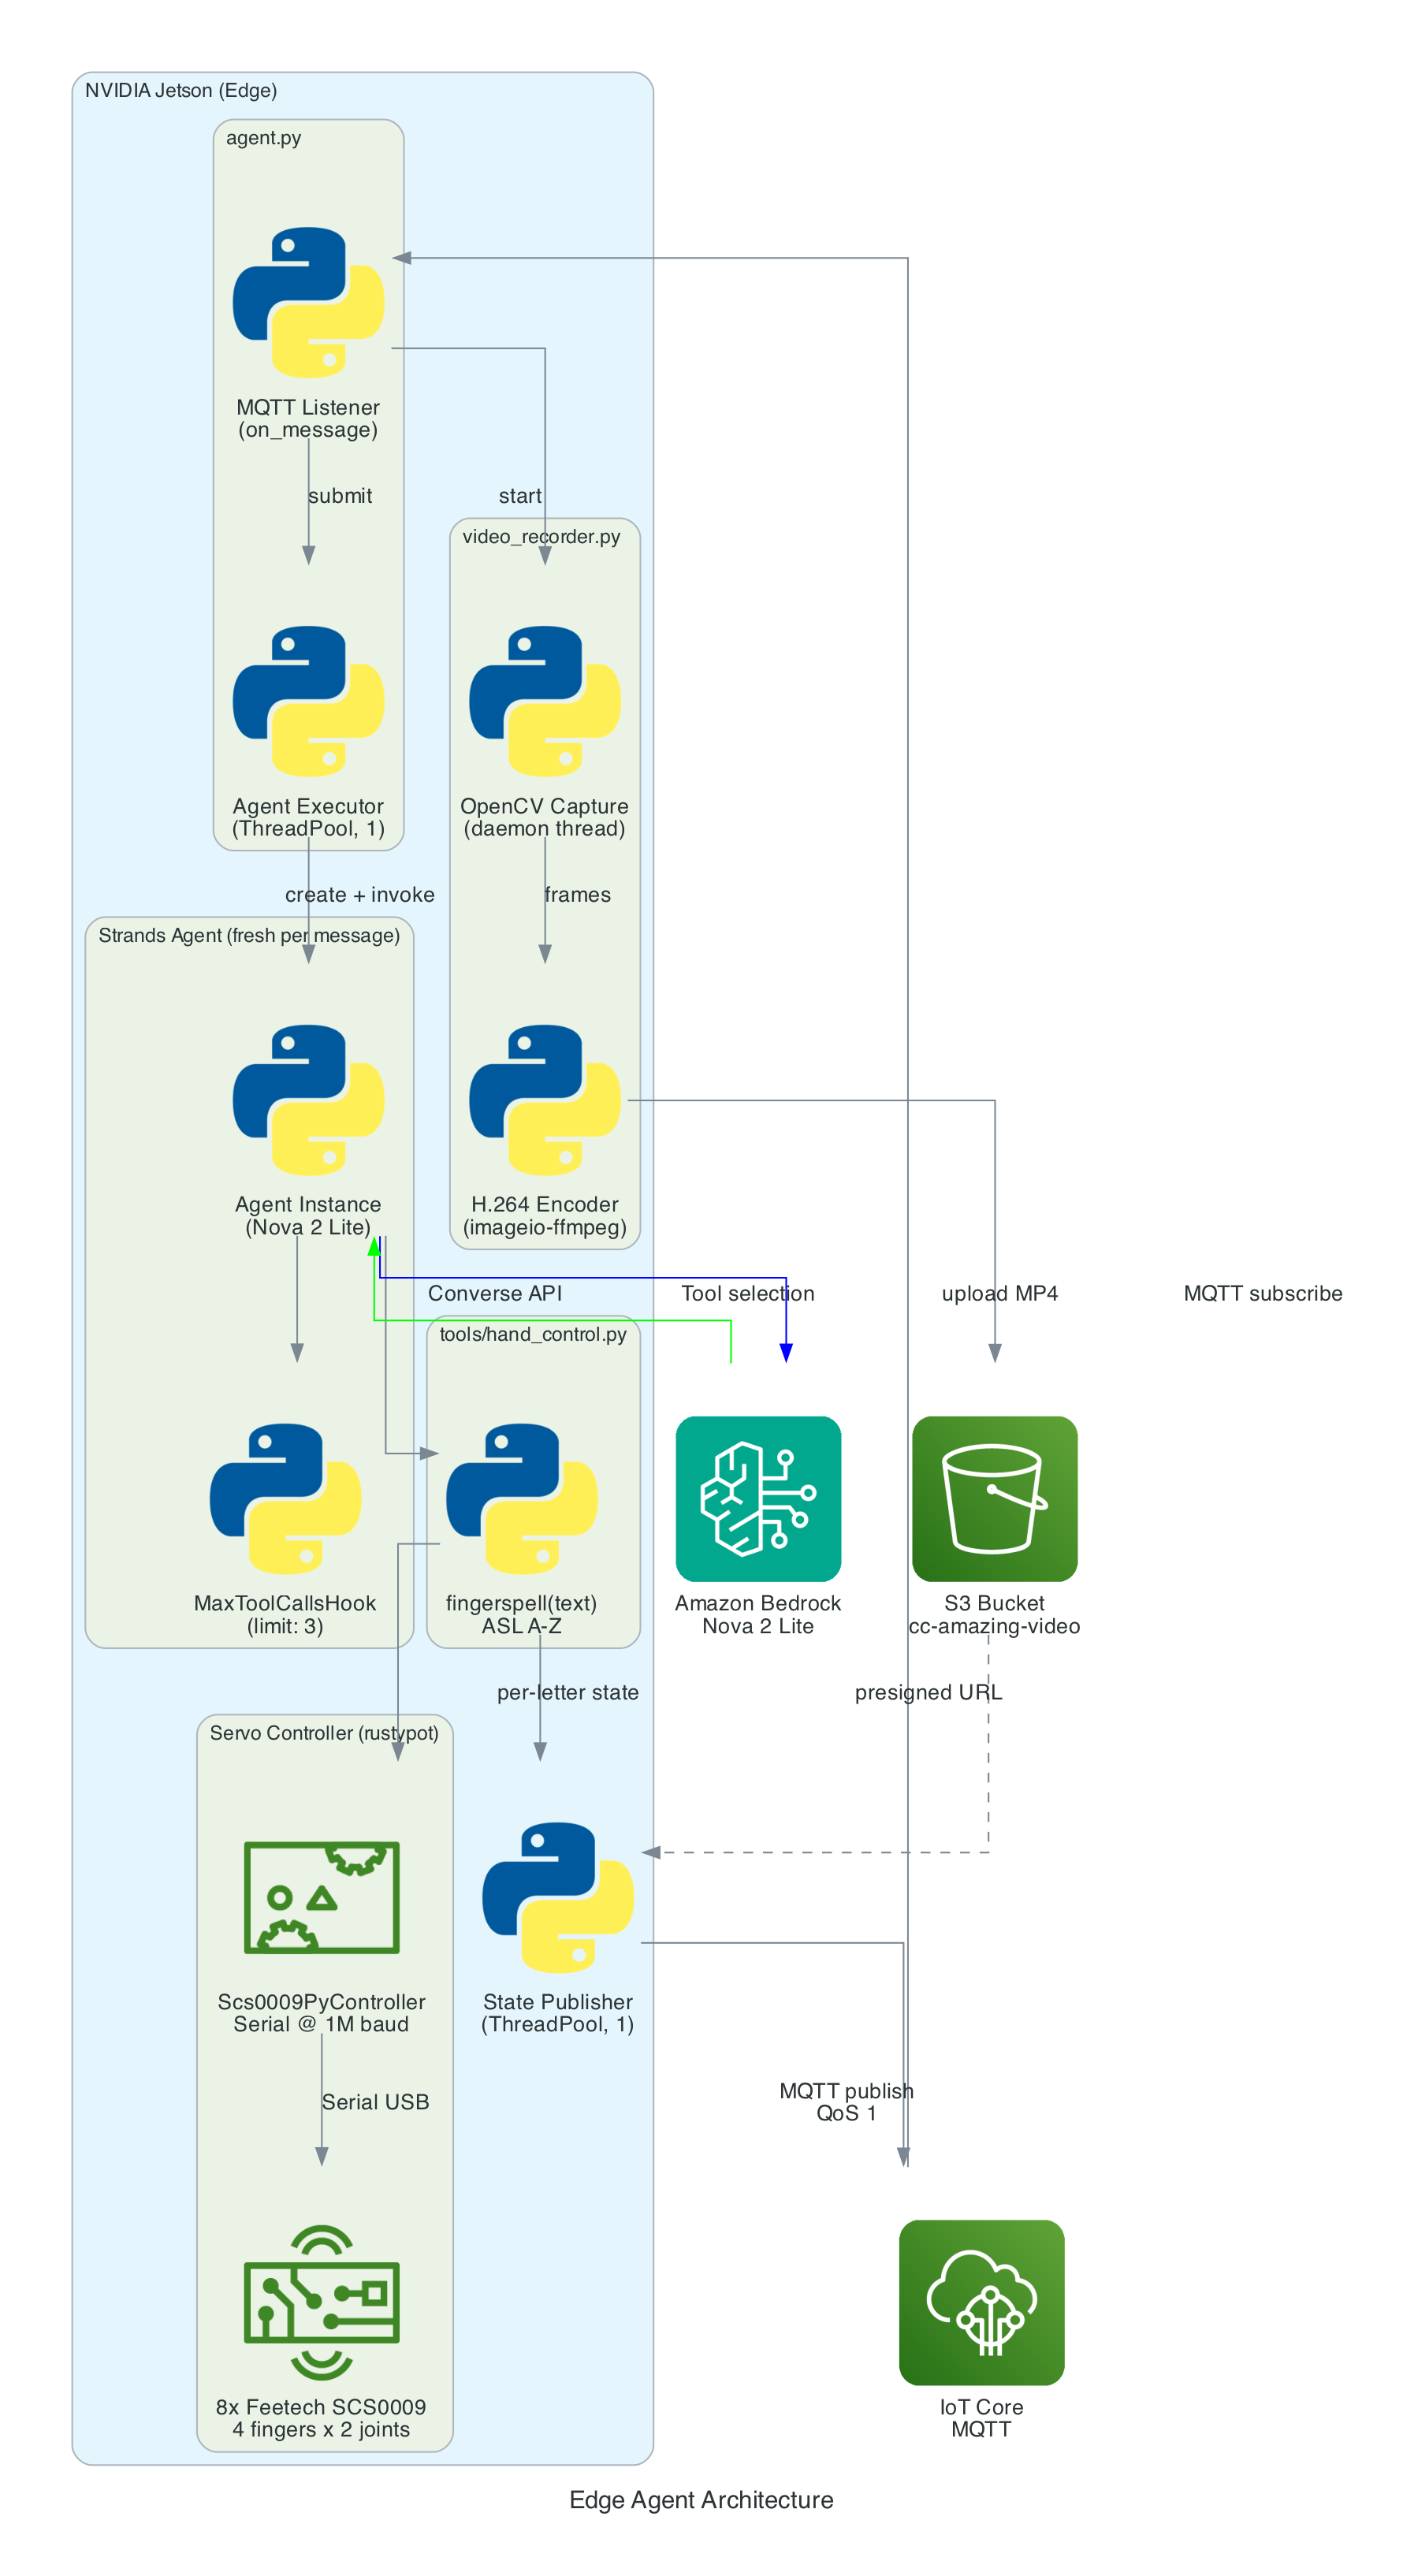This screenshot has width=1403, height=2576.
Task: Collapse the NVIDIA Jetson (Edge) container
Action: [x=182, y=90]
